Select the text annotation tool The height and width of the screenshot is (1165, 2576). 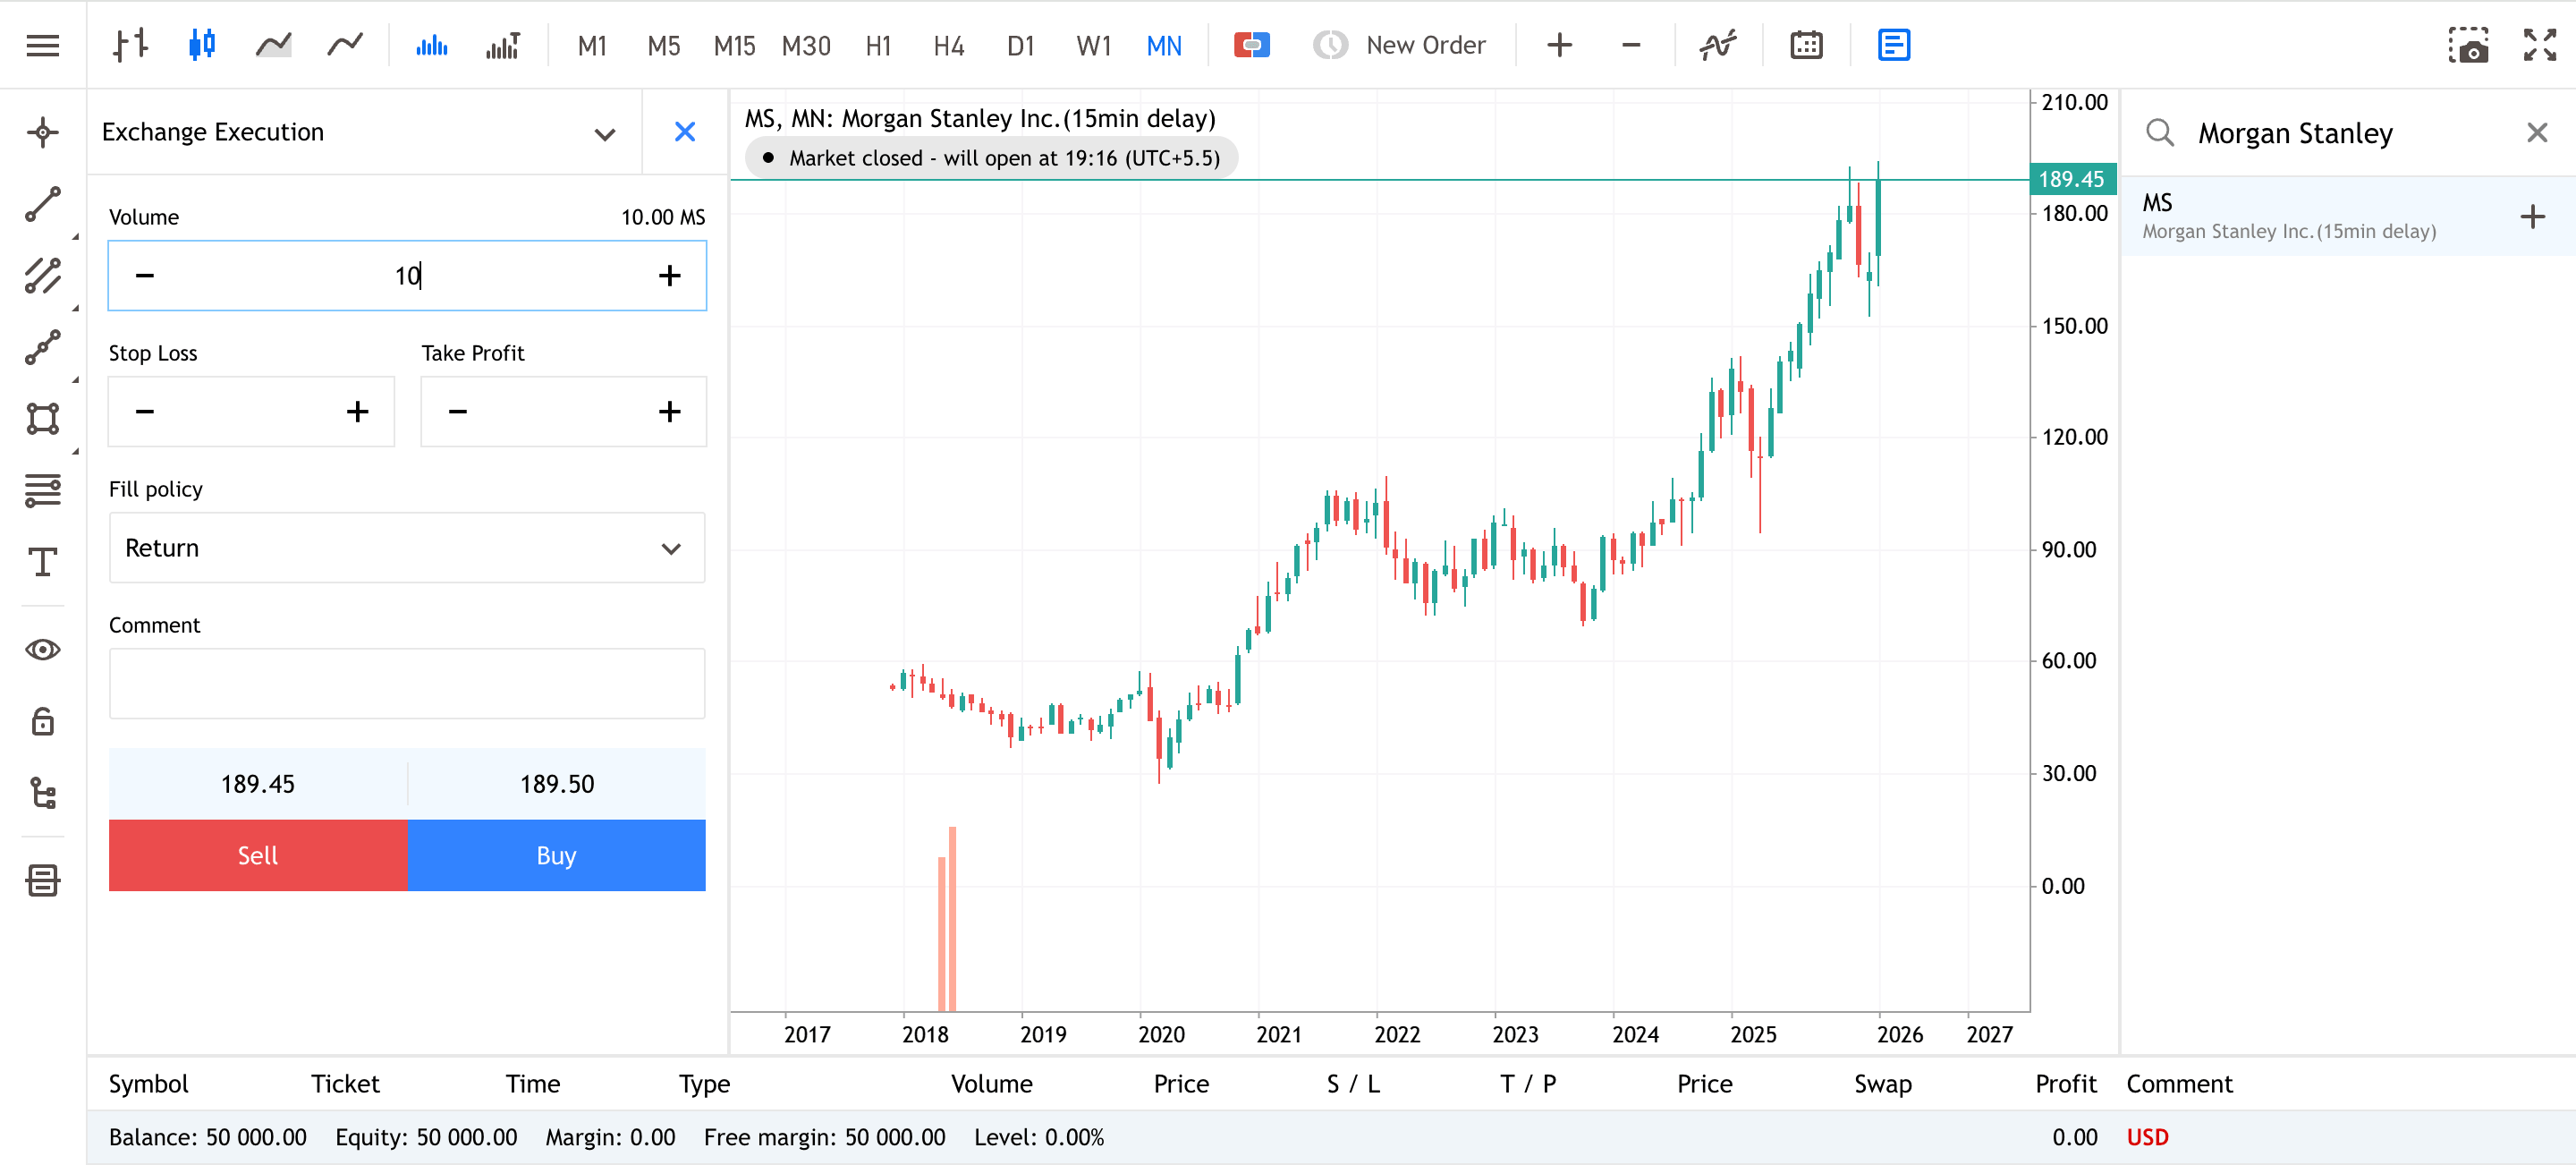[x=42, y=563]
